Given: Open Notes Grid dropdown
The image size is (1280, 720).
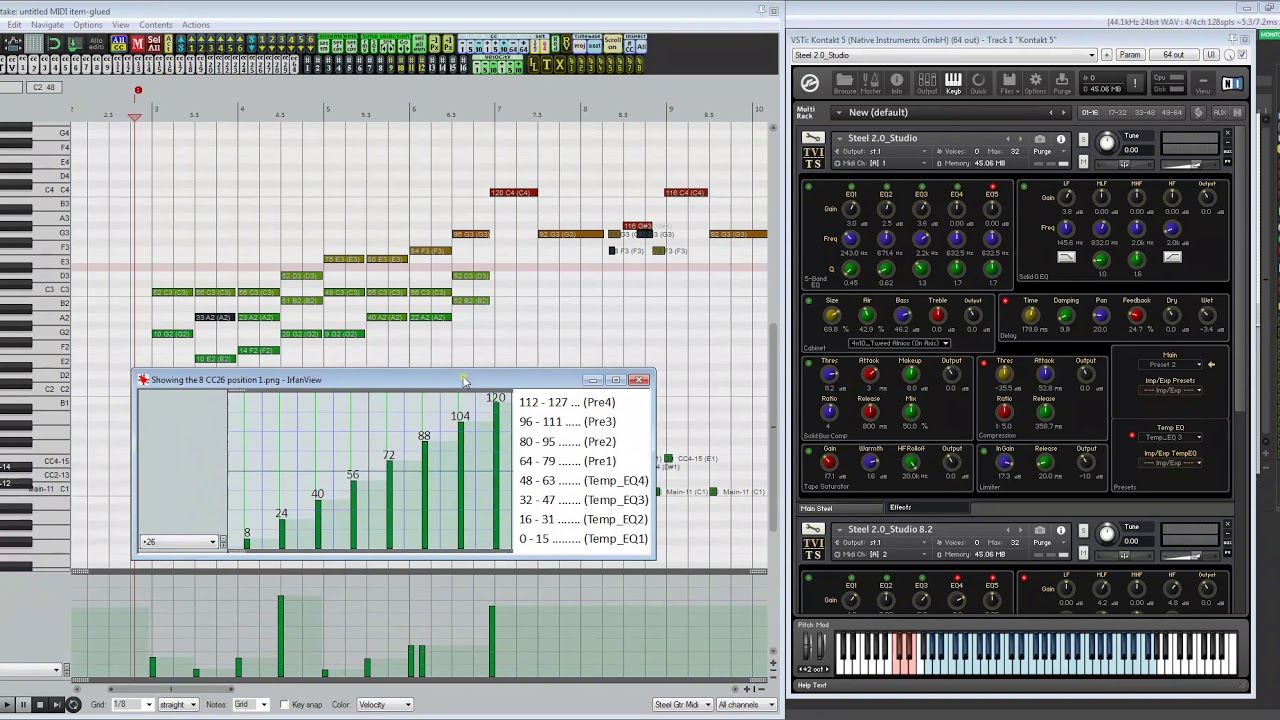Looking at the screenshot, I should click(x=250, y=705).
